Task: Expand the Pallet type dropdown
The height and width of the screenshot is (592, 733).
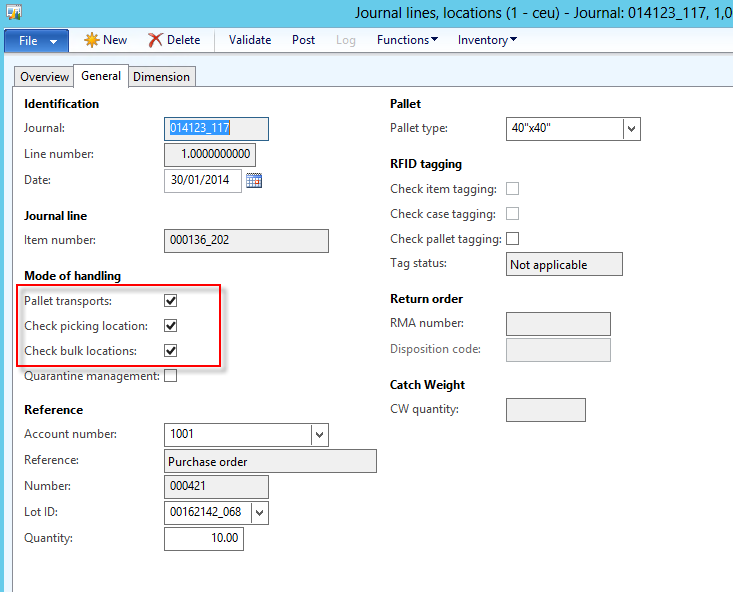Action: coord(631,129)
